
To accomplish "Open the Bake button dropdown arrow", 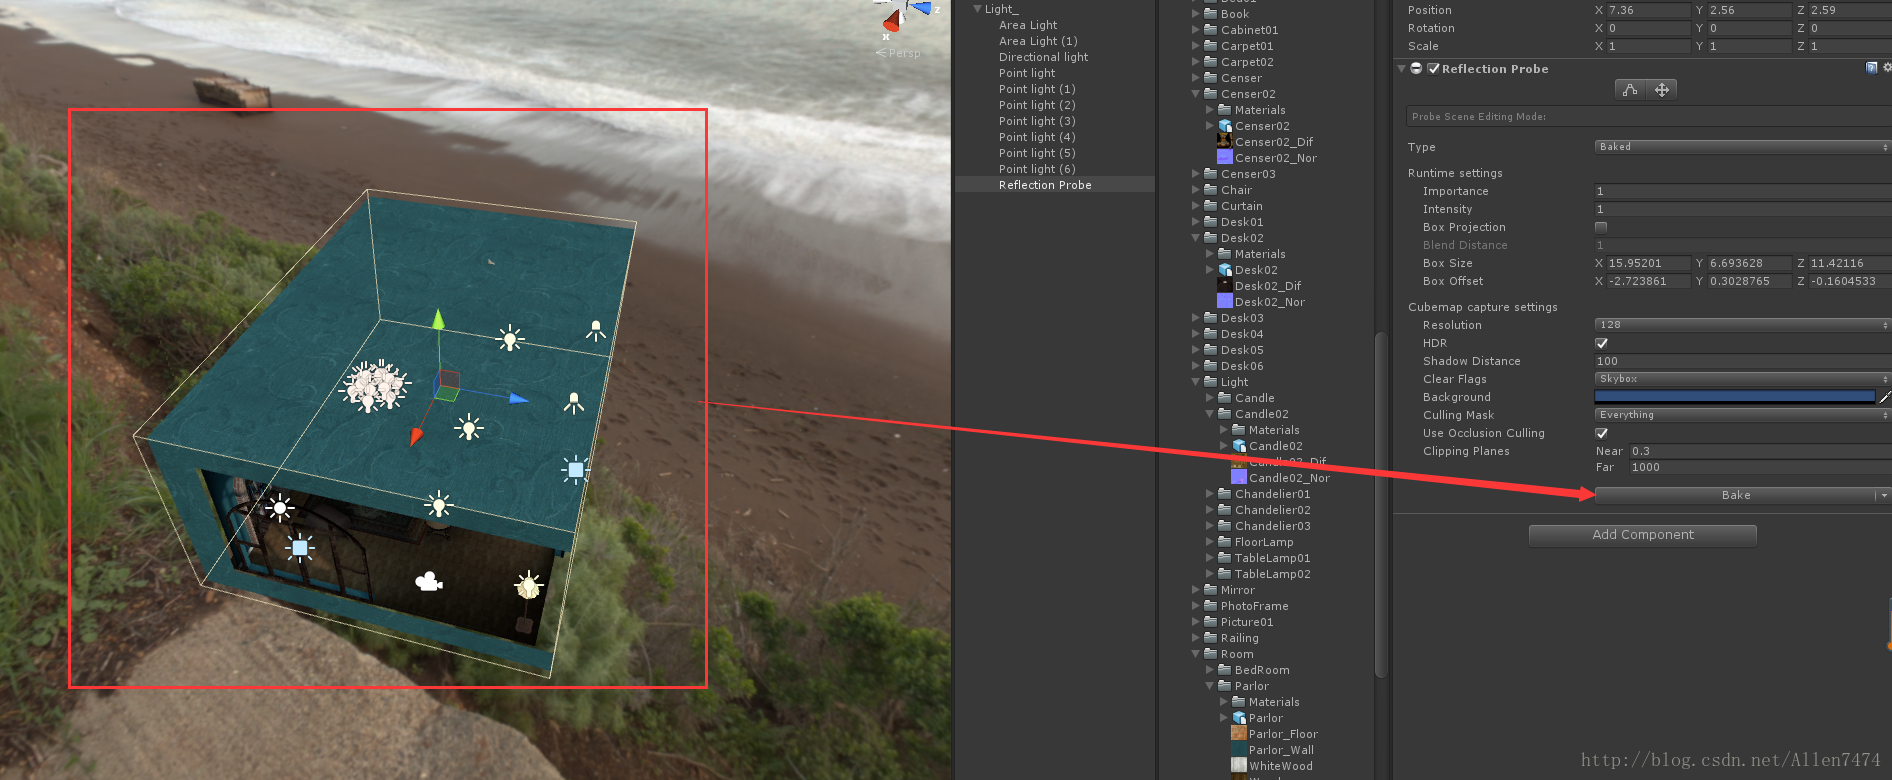I will [1884, 495].
